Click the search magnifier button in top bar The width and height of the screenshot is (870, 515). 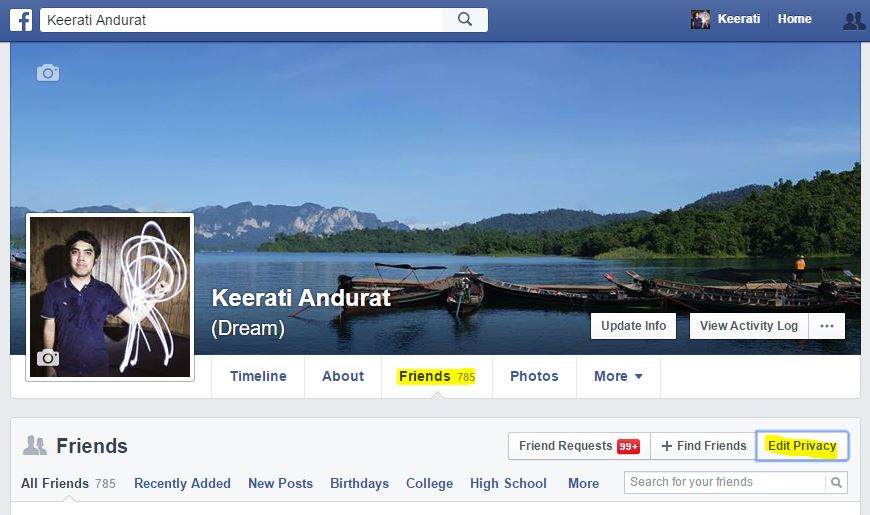(x=464, y=20)
